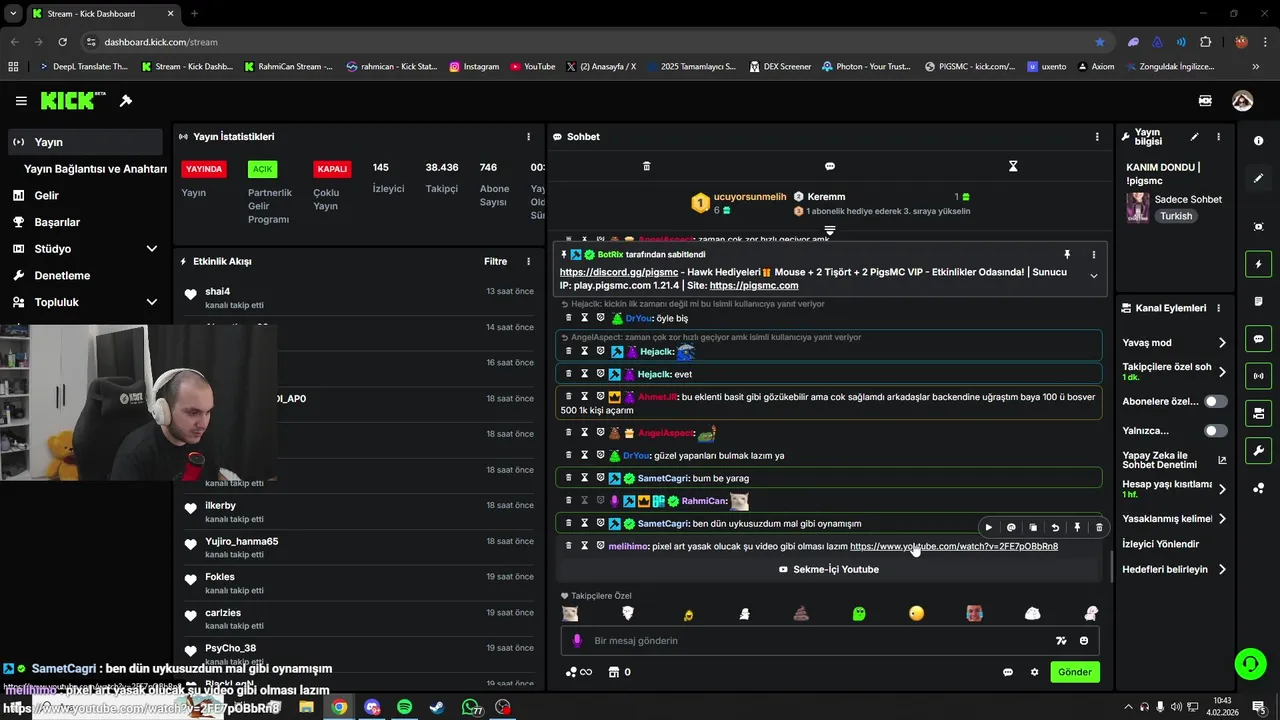Focus the 'Bir mesaj gönderin' input field
Image resolution: width=1280 pixels, height=720 pixels.
(830, 641)
